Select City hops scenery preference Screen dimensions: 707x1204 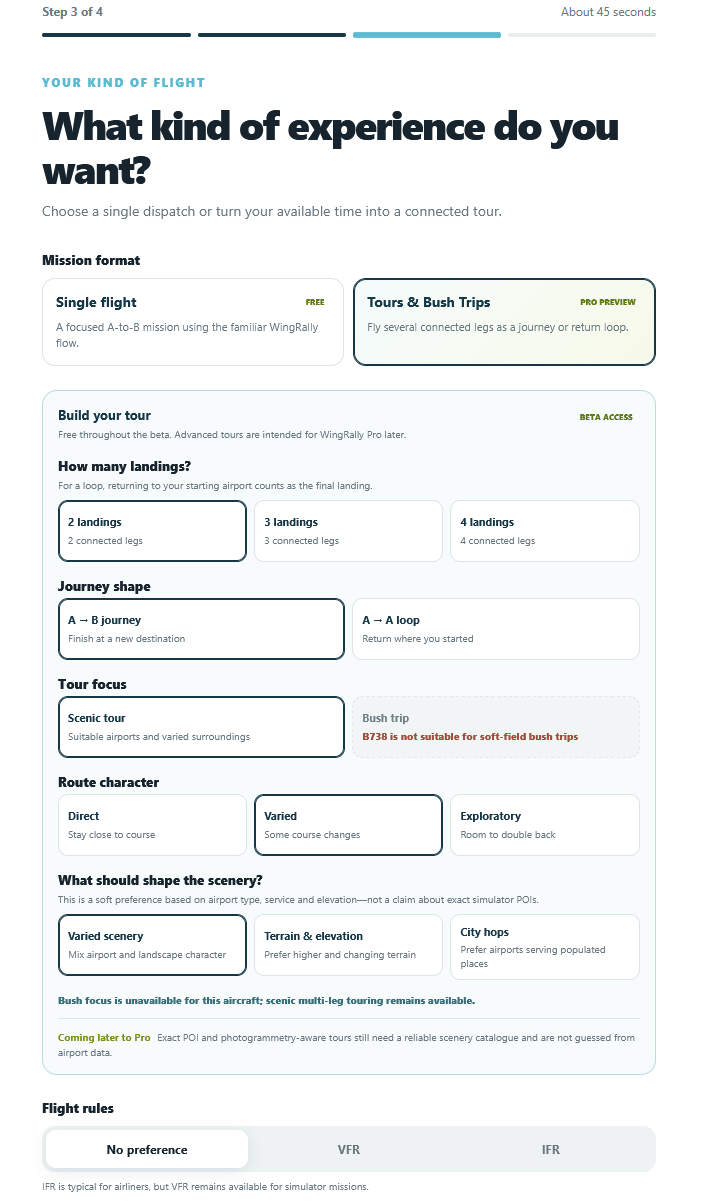tap(545, 947)
